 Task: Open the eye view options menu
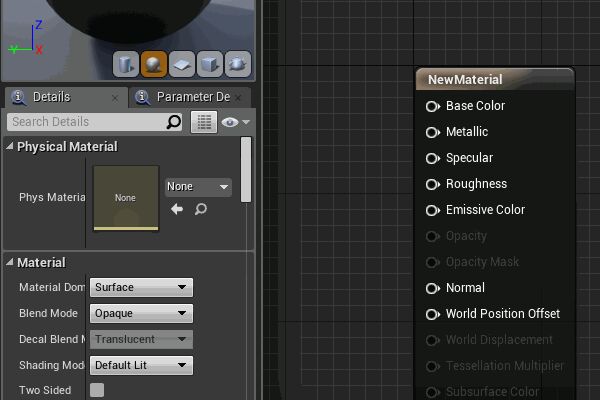235,122
